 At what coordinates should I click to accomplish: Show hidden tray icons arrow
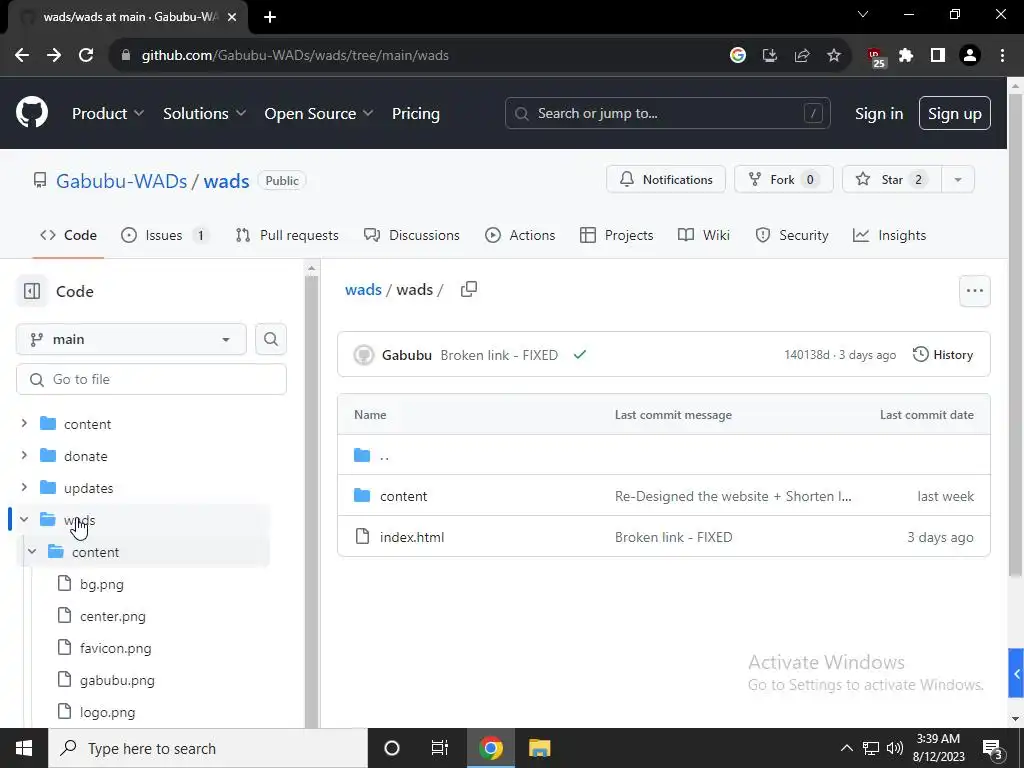(x=846, y=748)
